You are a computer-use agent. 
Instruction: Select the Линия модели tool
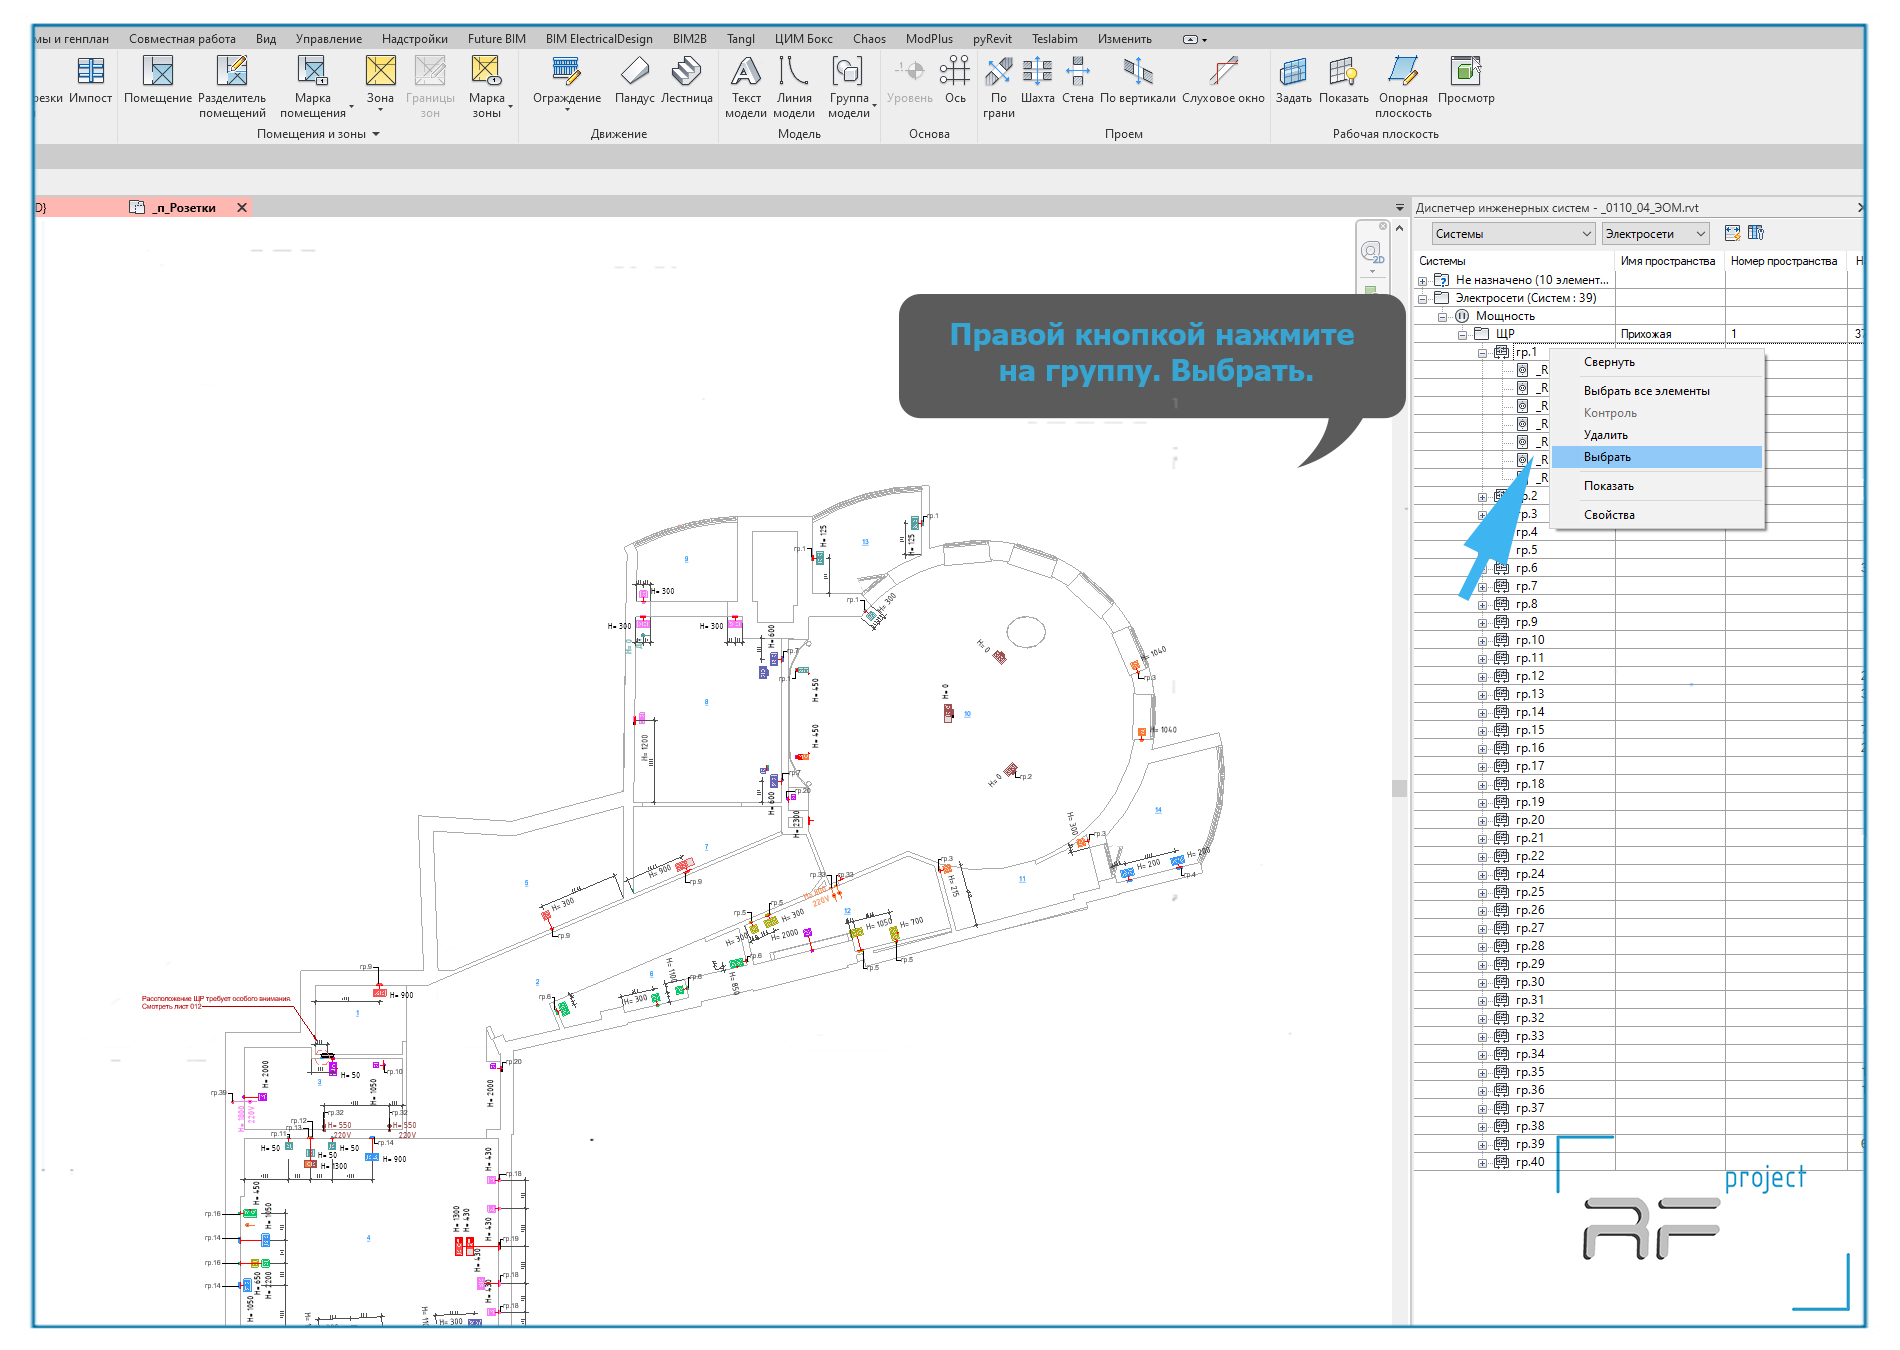click(x=794, y=87)
